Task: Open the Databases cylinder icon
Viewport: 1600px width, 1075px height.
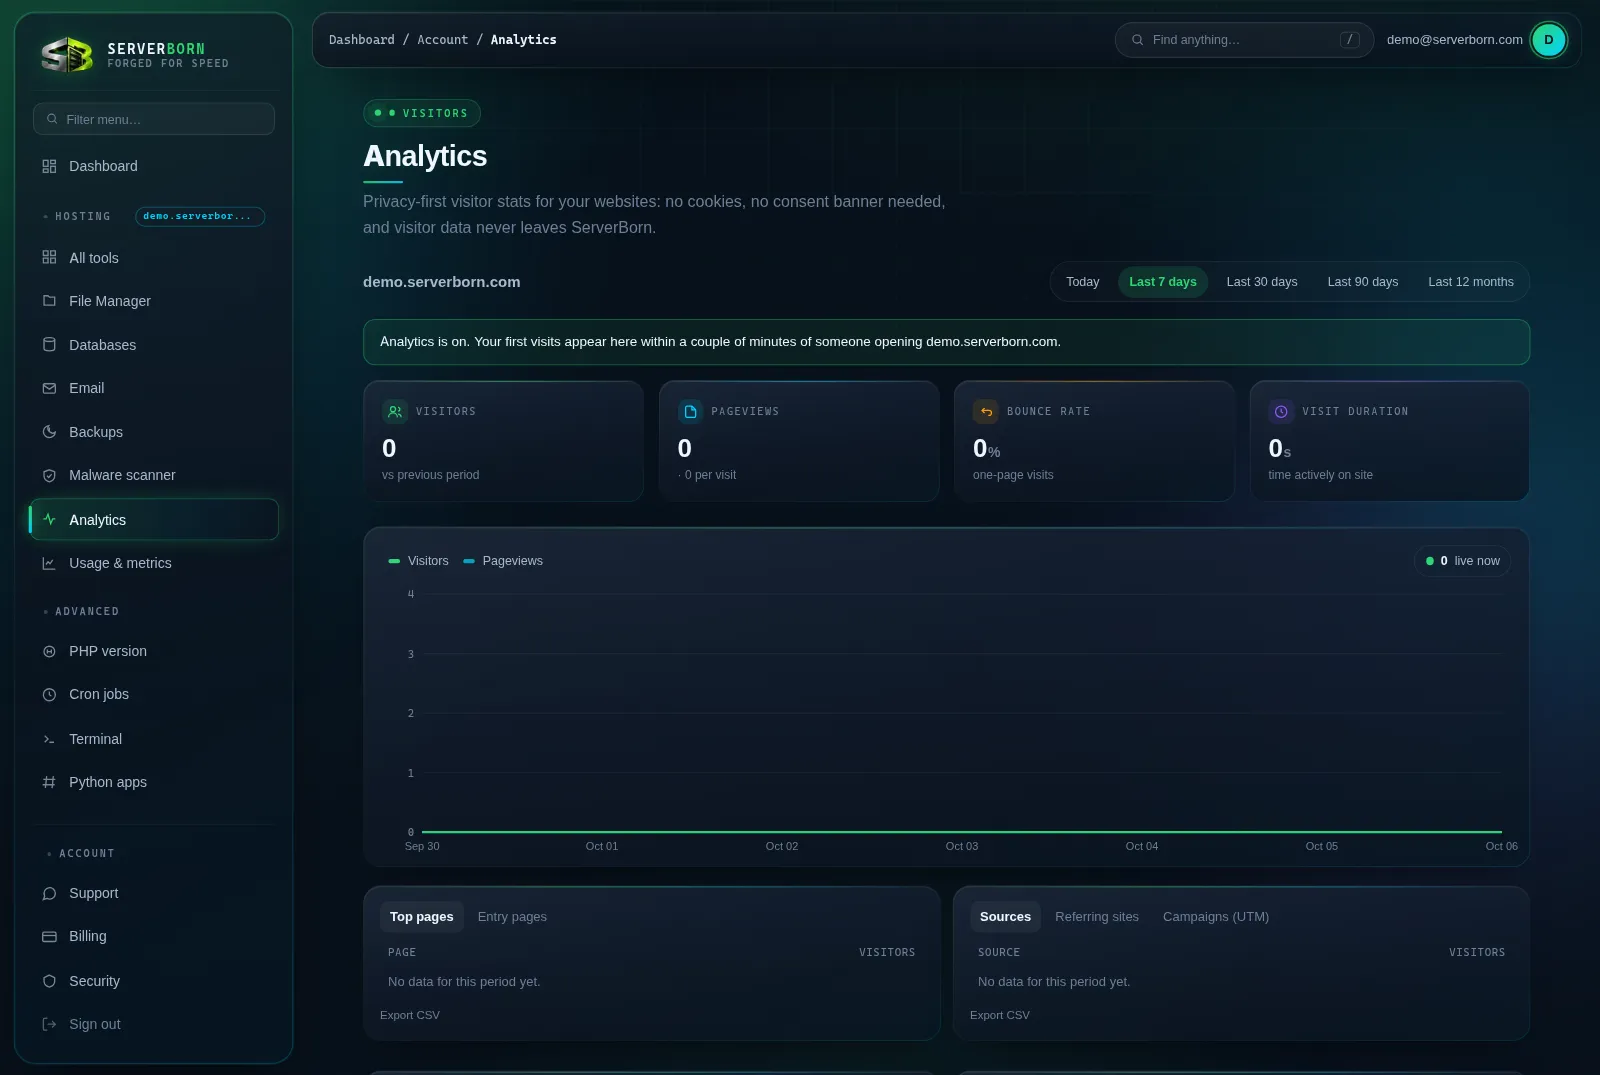Action: 49,345
